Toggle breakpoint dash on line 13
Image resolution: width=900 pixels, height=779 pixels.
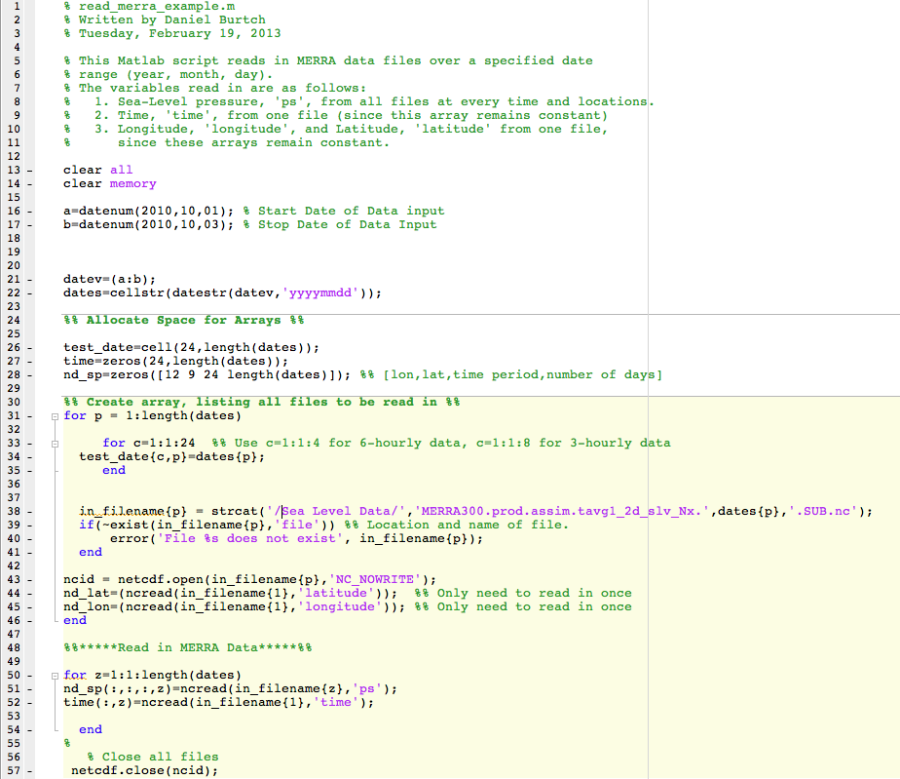[29, 170]
